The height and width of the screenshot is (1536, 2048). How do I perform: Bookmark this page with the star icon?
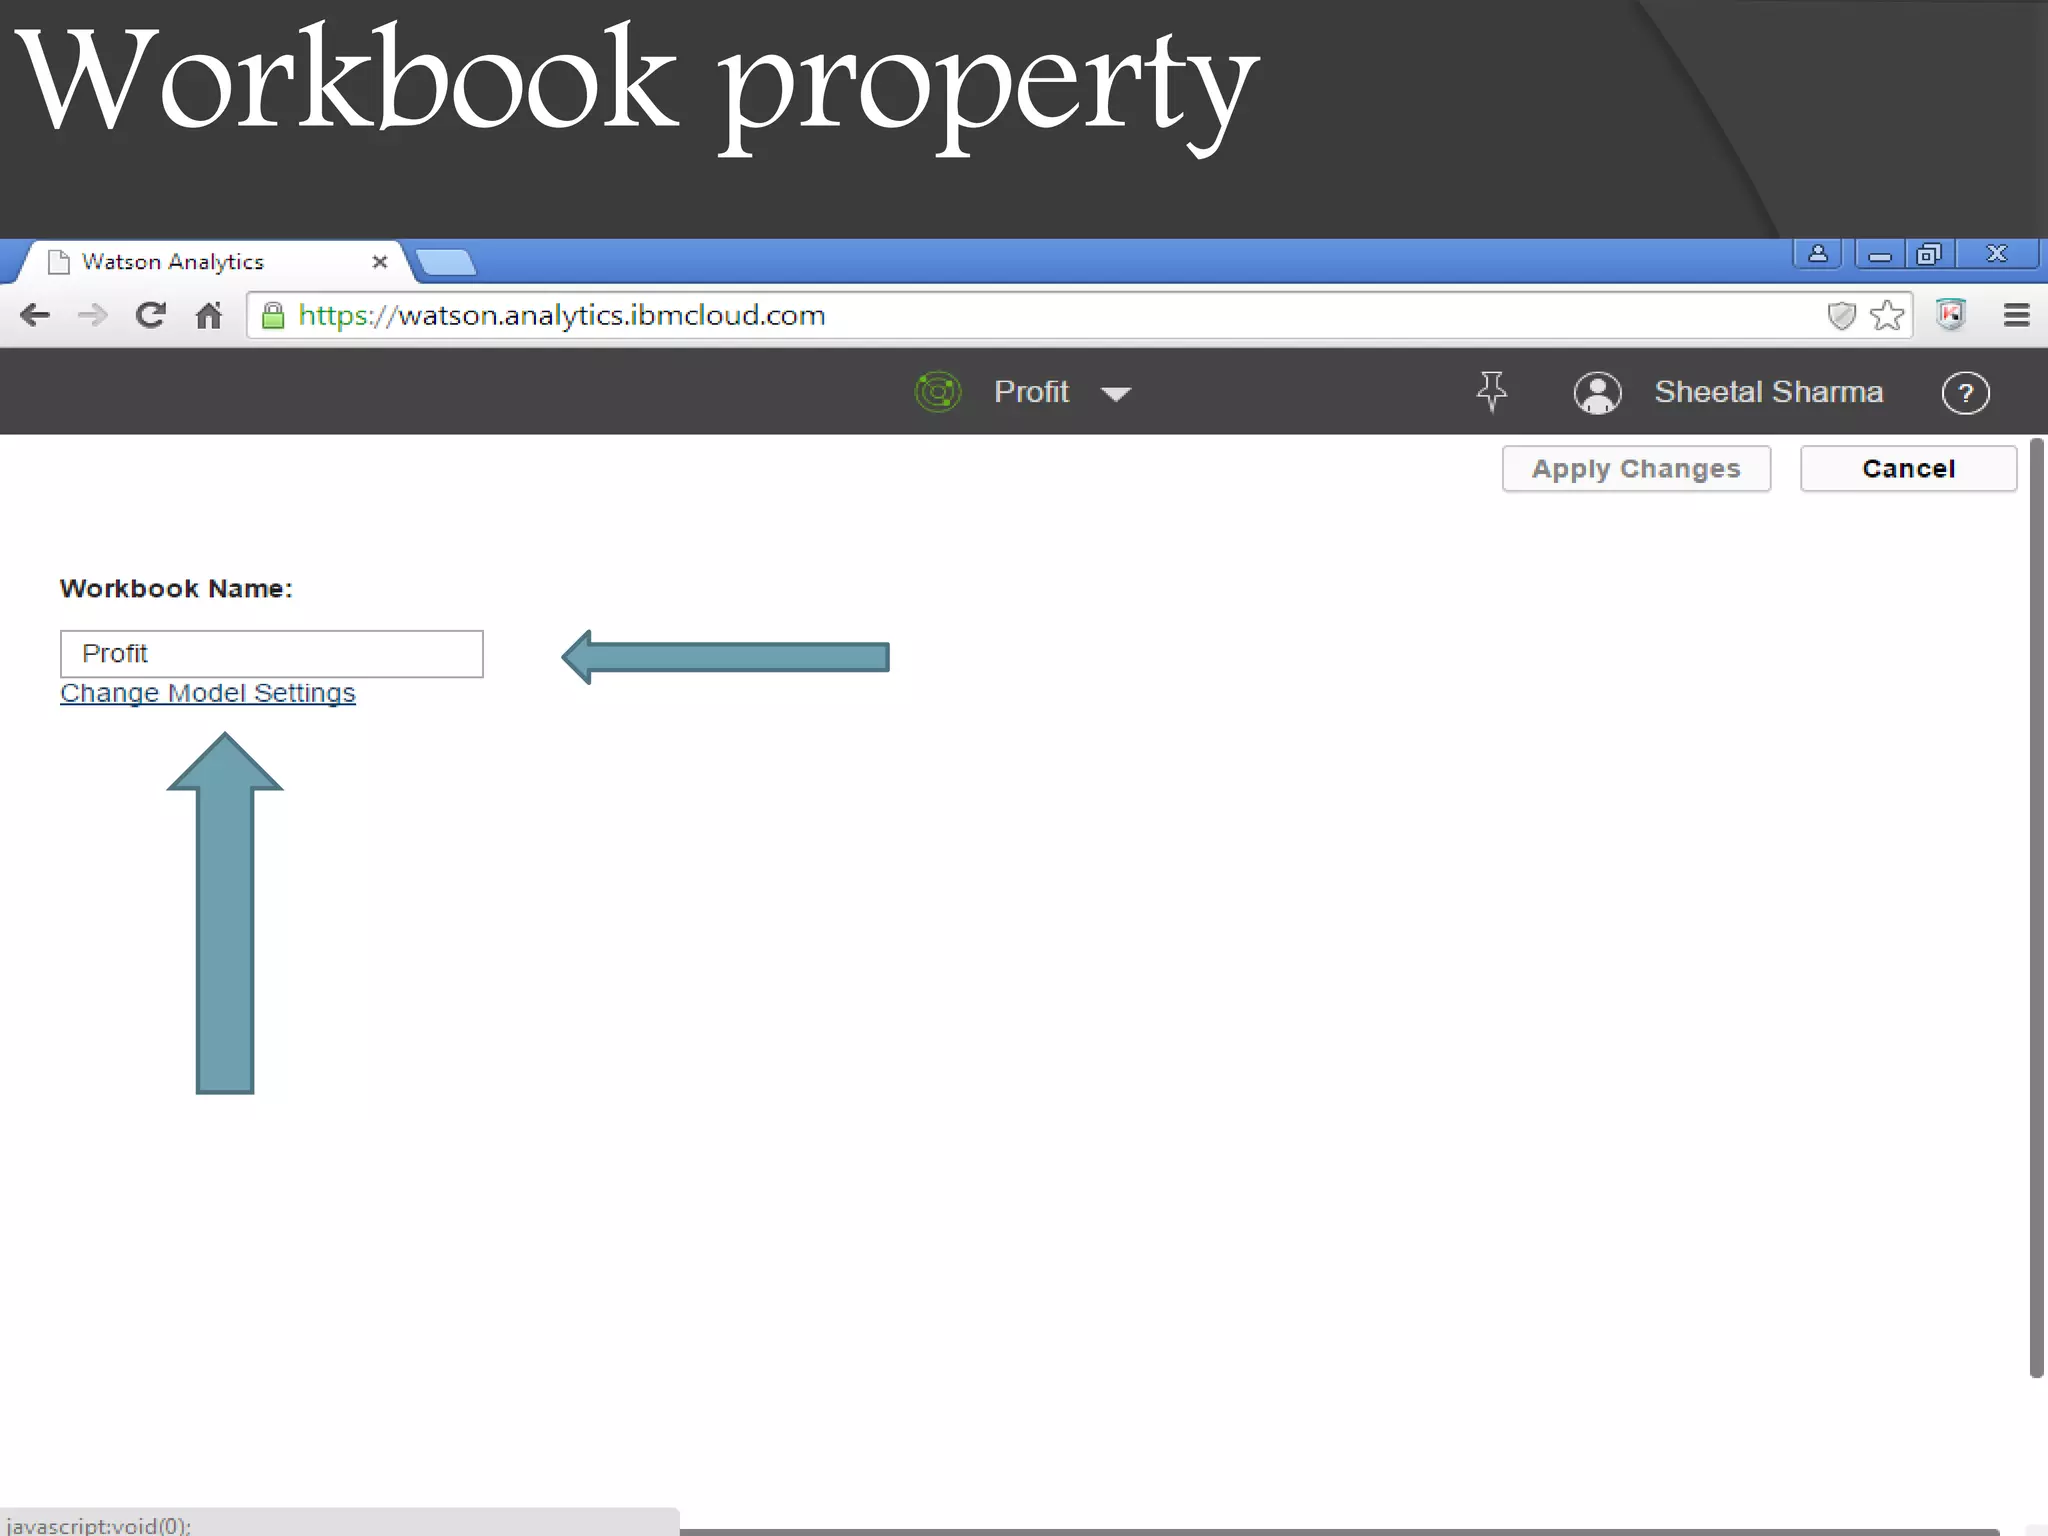click(1887, 315)
